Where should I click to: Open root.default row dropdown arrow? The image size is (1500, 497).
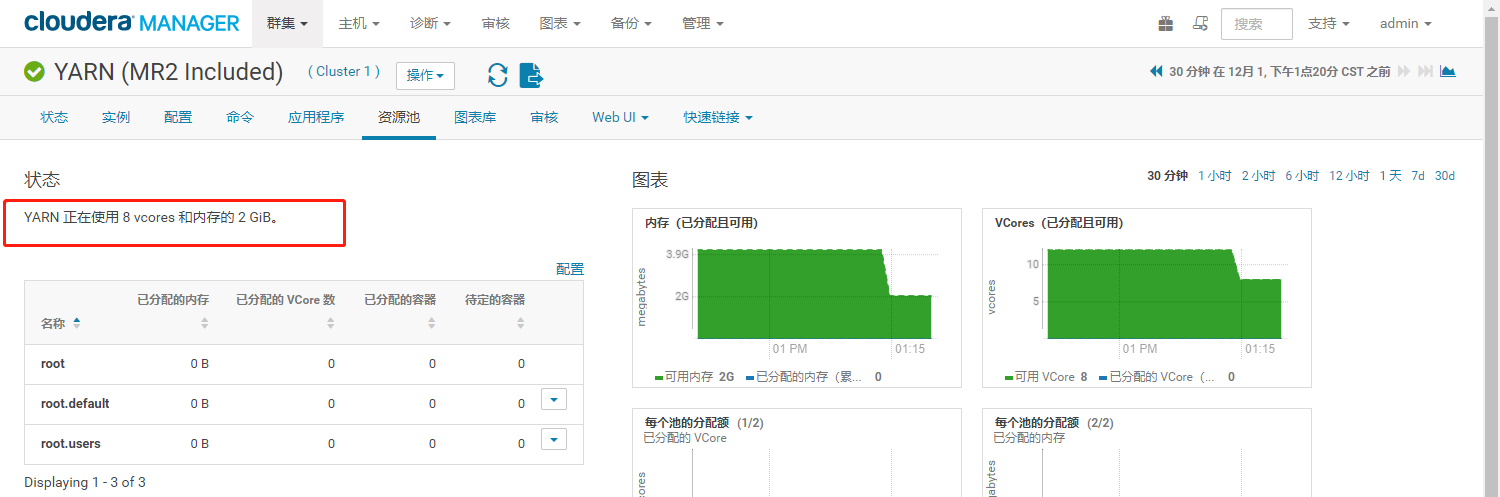(x=554, y=399)
